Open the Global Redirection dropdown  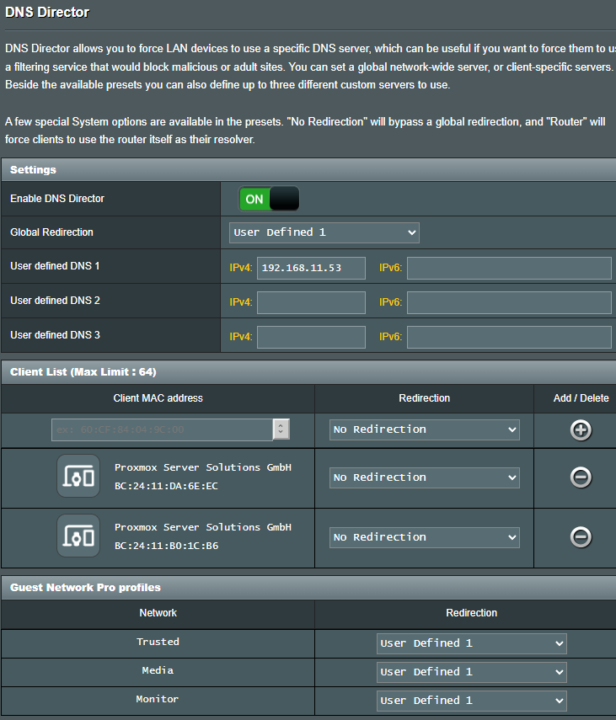coord(324,232)
